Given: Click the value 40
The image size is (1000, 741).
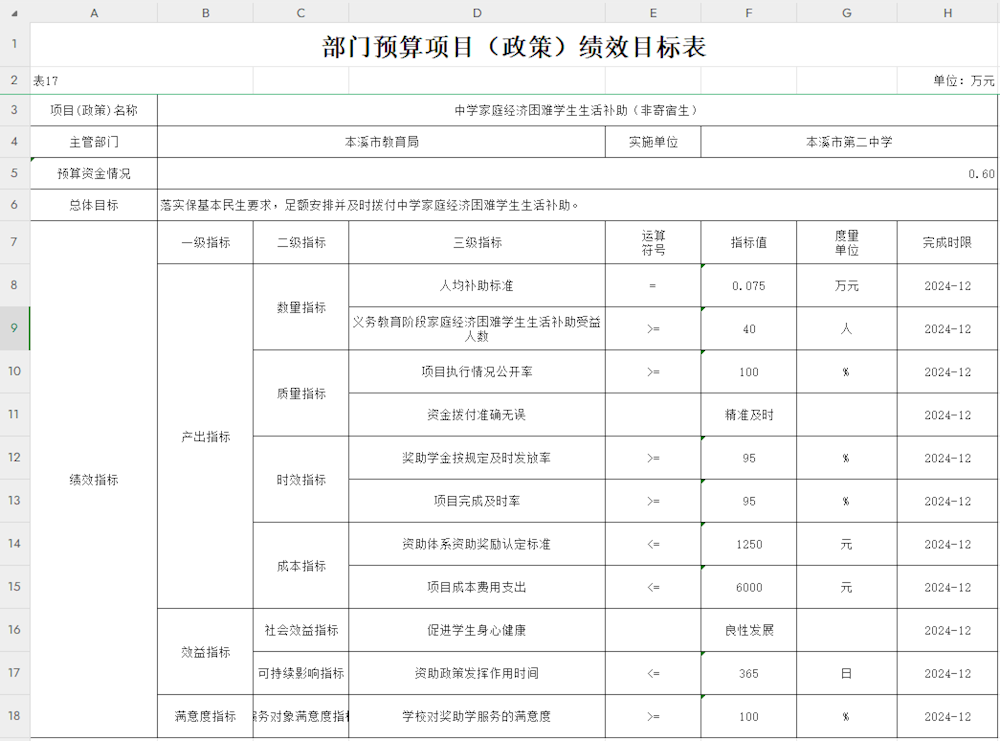Looking at the screenshot, I should 749,328.
